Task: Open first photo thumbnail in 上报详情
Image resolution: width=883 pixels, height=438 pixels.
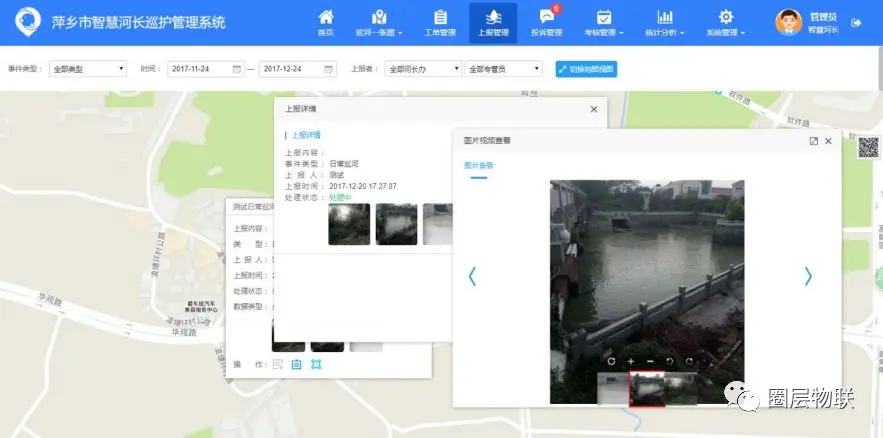Action: 349,224
